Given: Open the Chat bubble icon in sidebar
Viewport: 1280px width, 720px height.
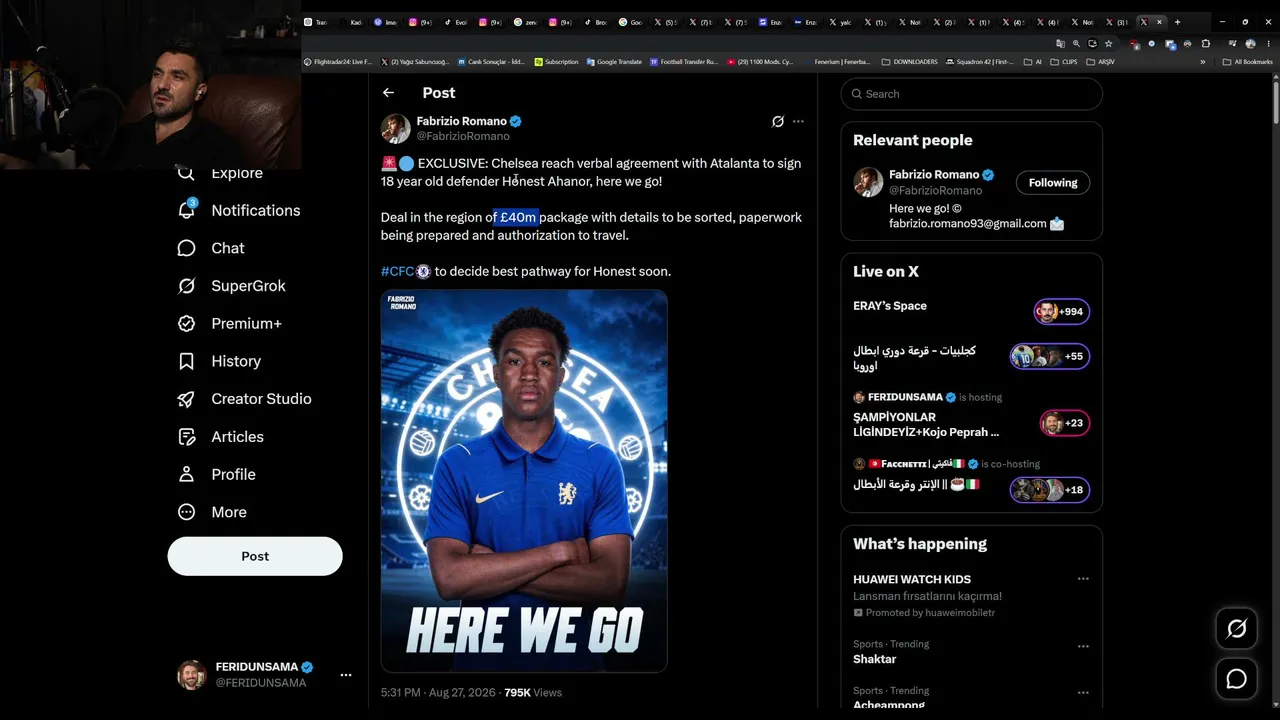Looking at the screenshot, I should pyautogui.click(x=186, y=248).
